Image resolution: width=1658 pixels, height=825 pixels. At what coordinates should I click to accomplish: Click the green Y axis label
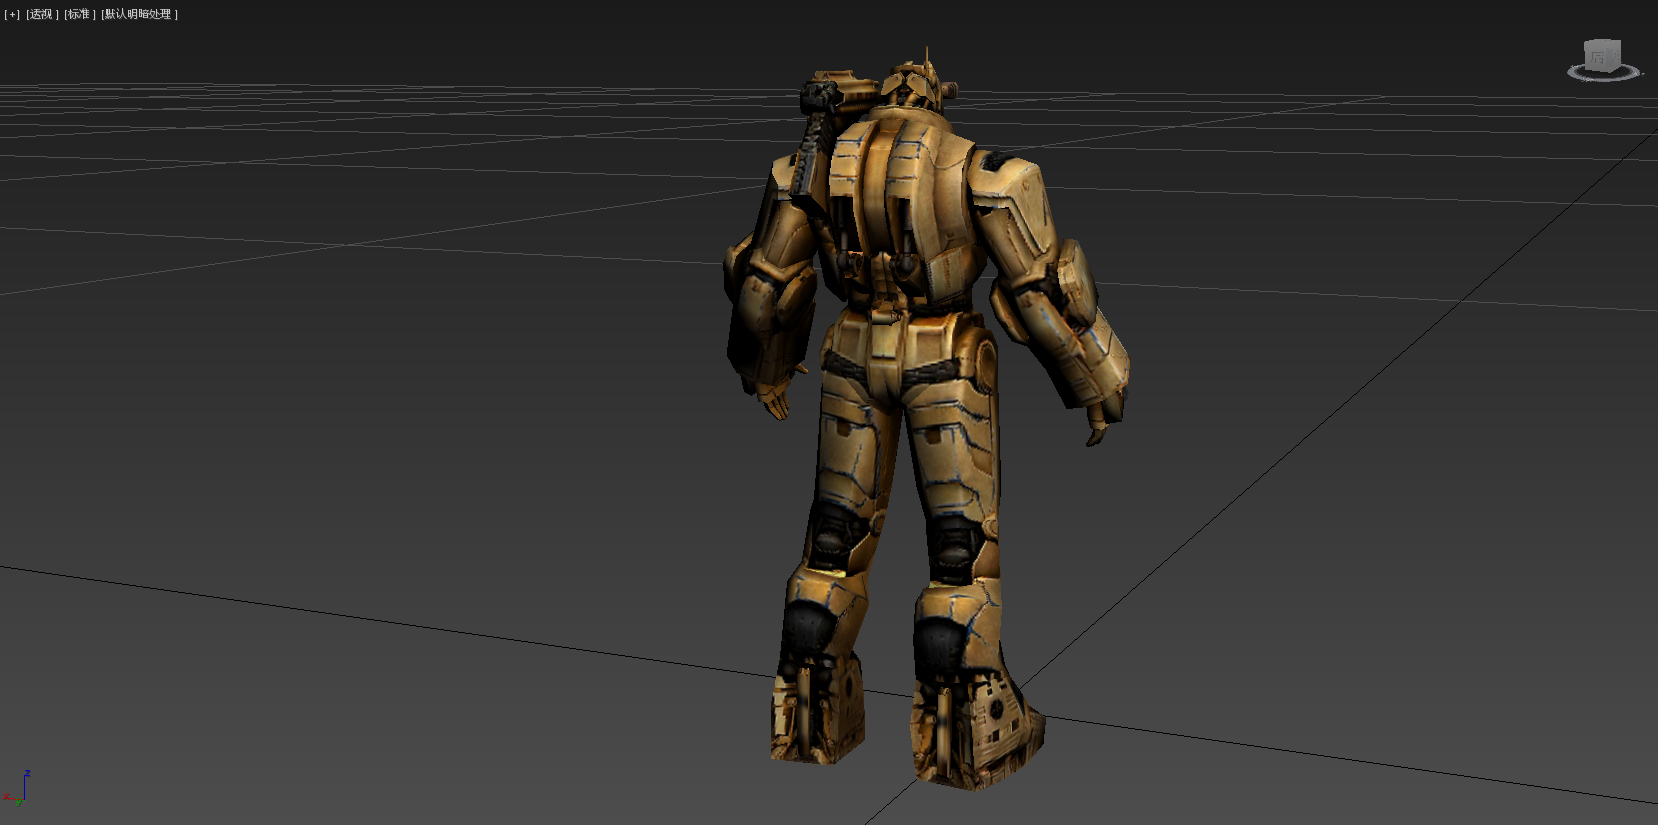pos(18,803)
